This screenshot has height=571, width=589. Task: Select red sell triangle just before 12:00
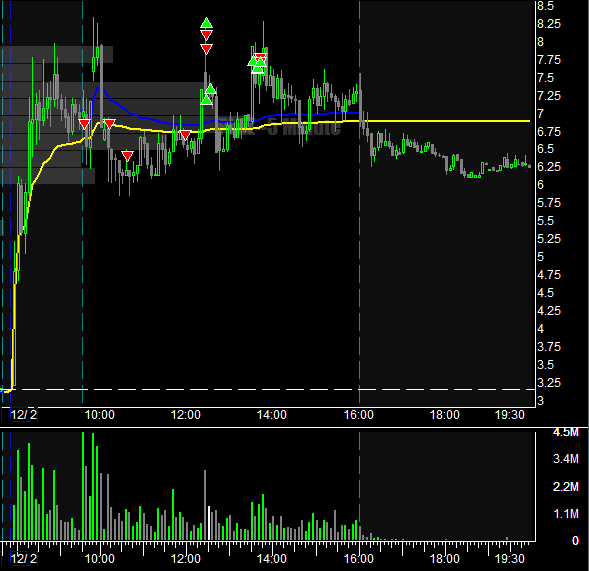(x=185, y=135)
